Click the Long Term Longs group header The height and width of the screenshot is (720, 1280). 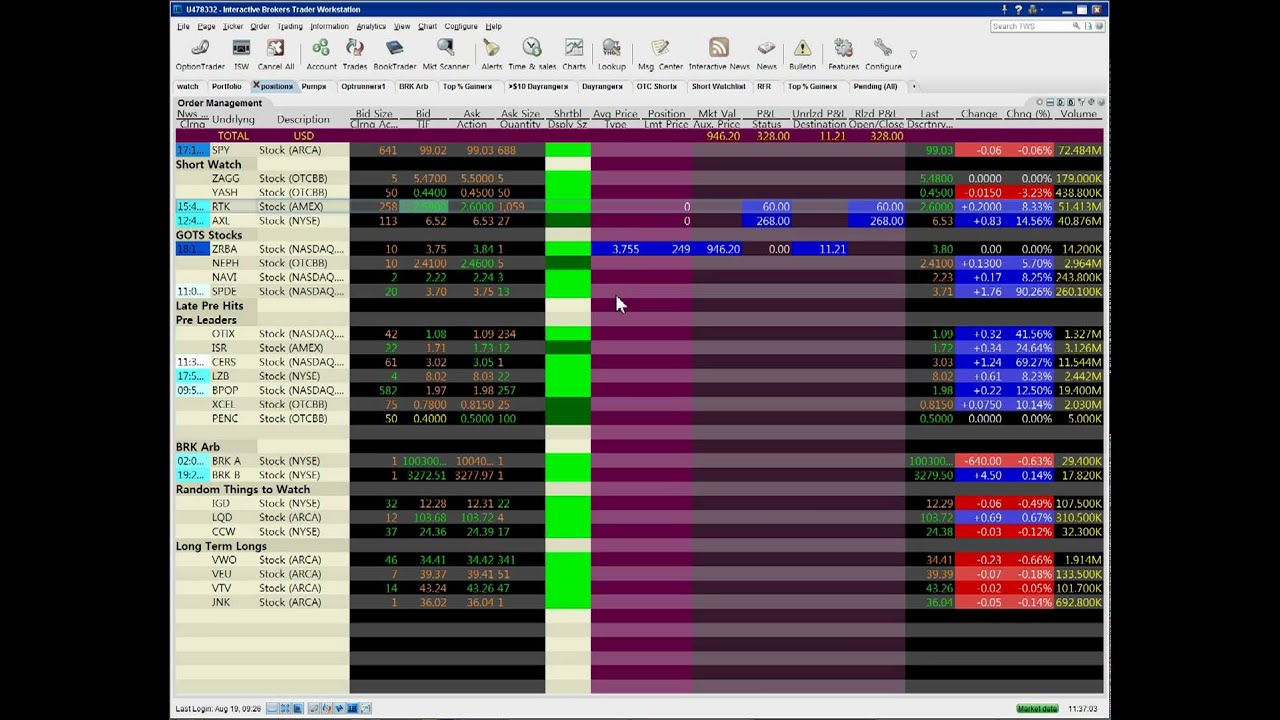click(x=221, y=546)
